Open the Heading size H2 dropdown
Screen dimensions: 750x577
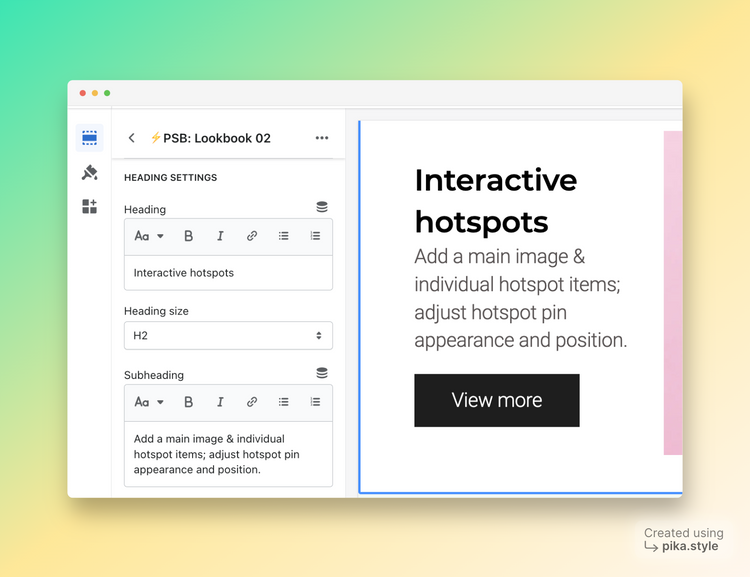tap(228, 336)
